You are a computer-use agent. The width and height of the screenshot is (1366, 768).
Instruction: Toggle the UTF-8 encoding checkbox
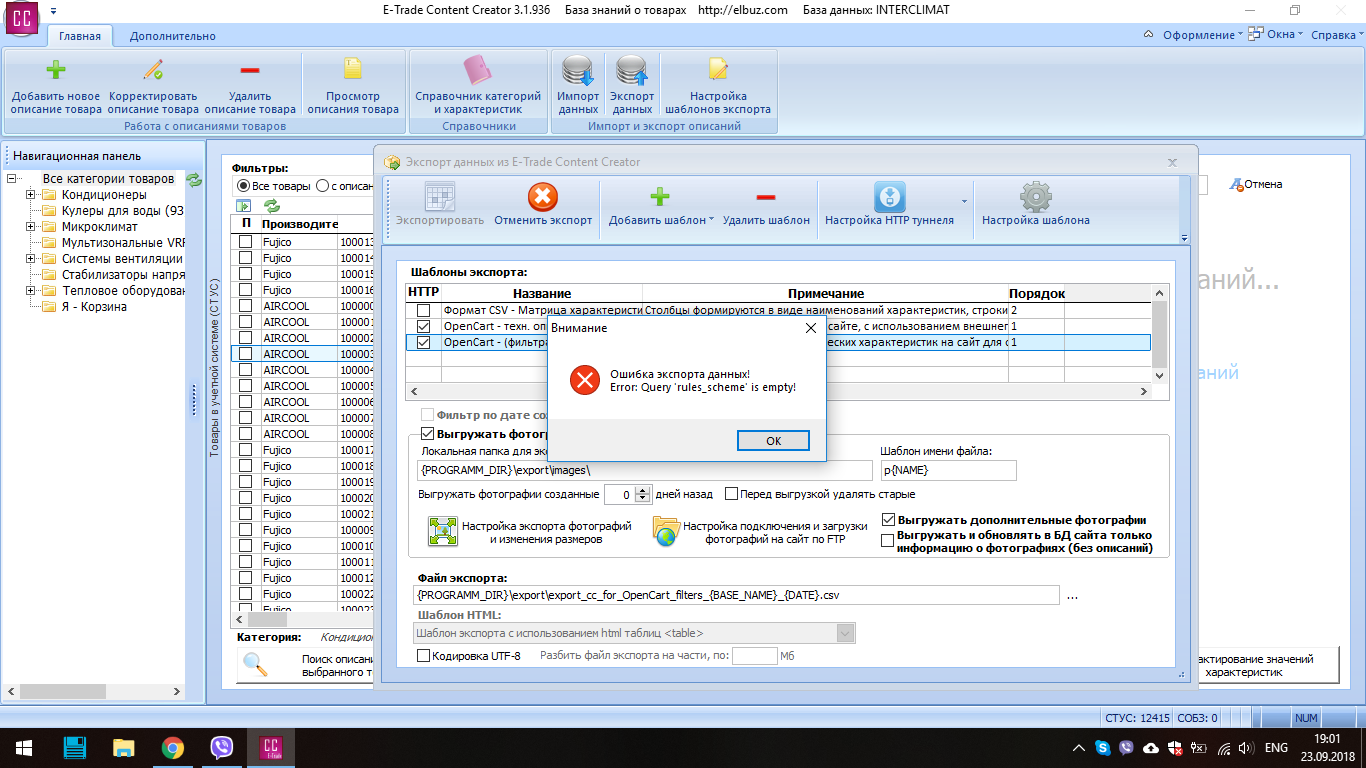[424, 656]
